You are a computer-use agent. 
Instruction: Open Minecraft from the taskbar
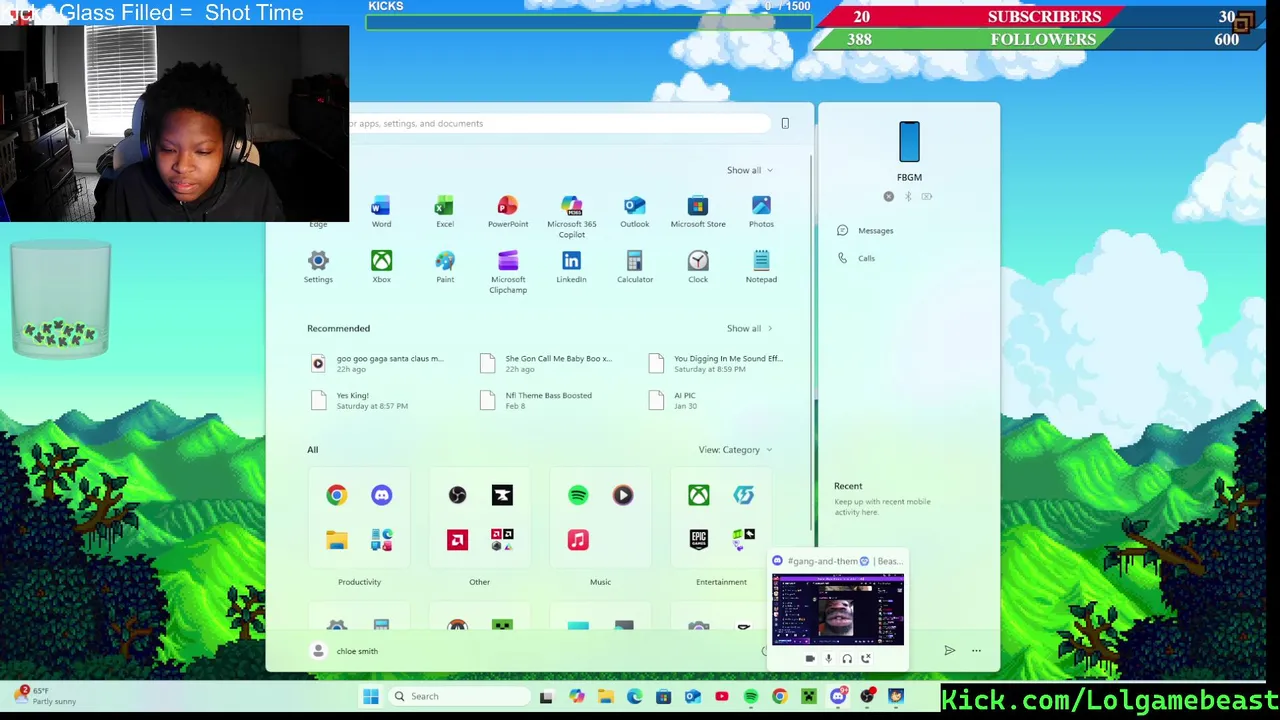click(809, 696)
